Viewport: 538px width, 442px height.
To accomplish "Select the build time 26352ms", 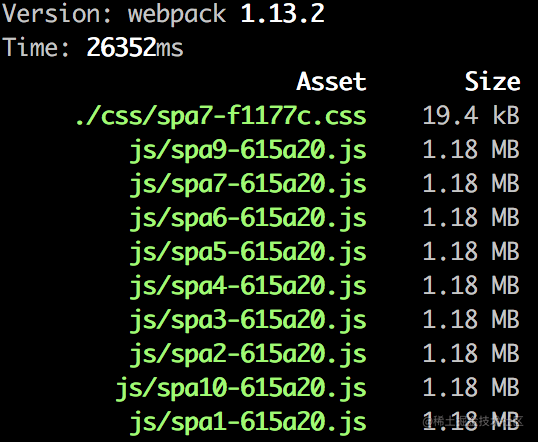I will [x=134, y=47].
